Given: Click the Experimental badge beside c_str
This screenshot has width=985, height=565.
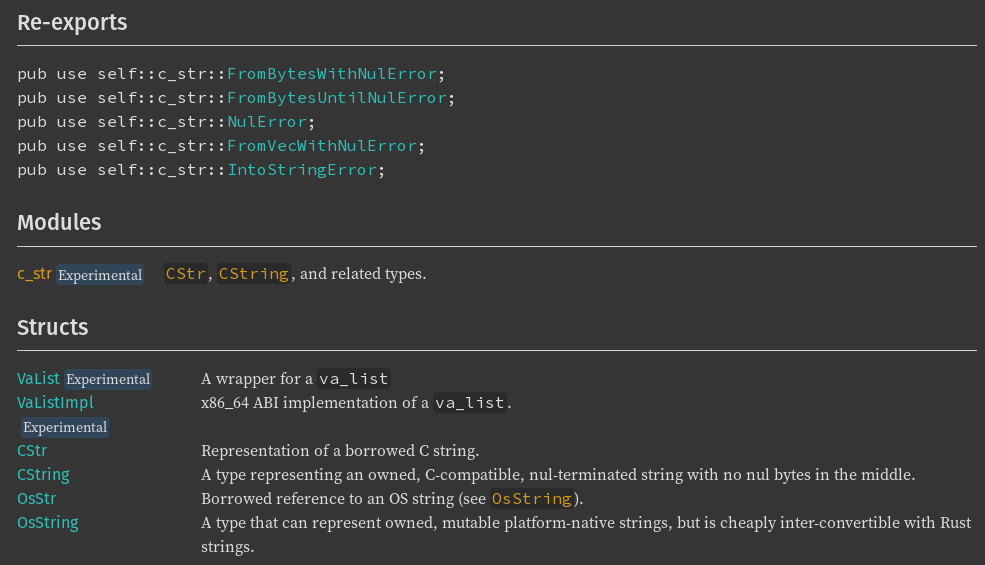Looking at the screenshot, I should click(99, 275).
